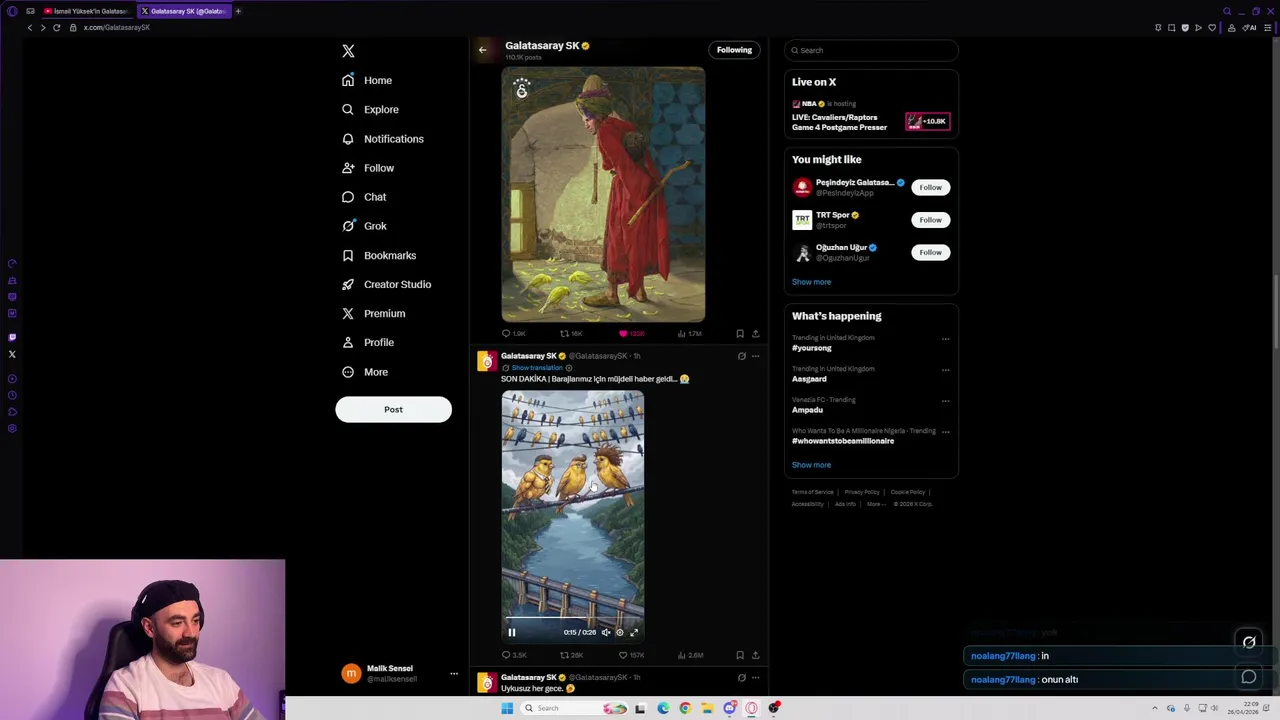The width and height of the screenshot is (1280, 720).
Task: Toggle the Following button for Galatasaray SK
Action: coord(734,50)
